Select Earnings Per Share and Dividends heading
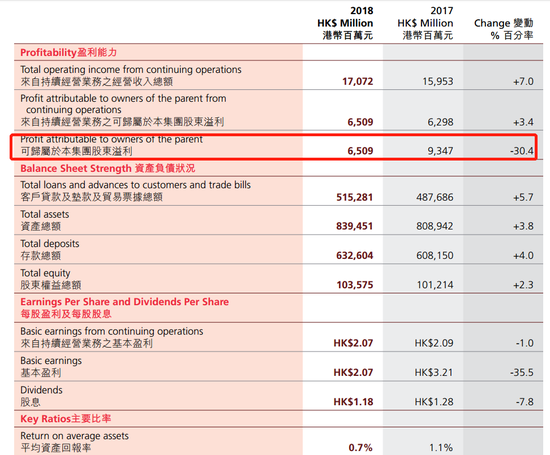The width and height of the screenshot is (550, 455). pyautogui.click(x=125, y=308)
